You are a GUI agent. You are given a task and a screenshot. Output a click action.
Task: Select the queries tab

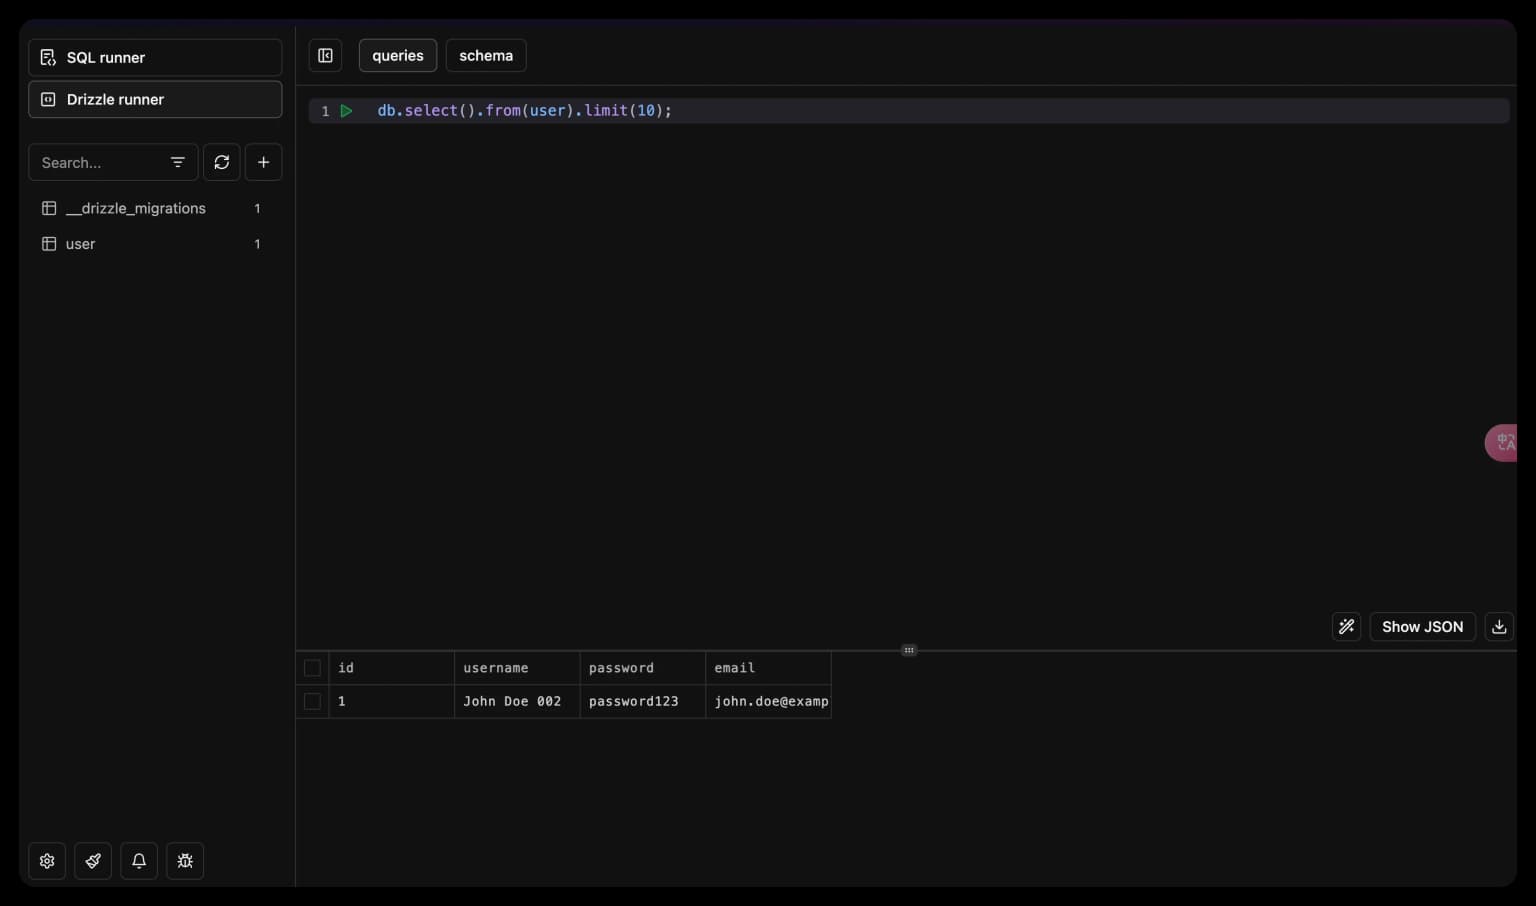pyautogui.click(x=397, y=56)
